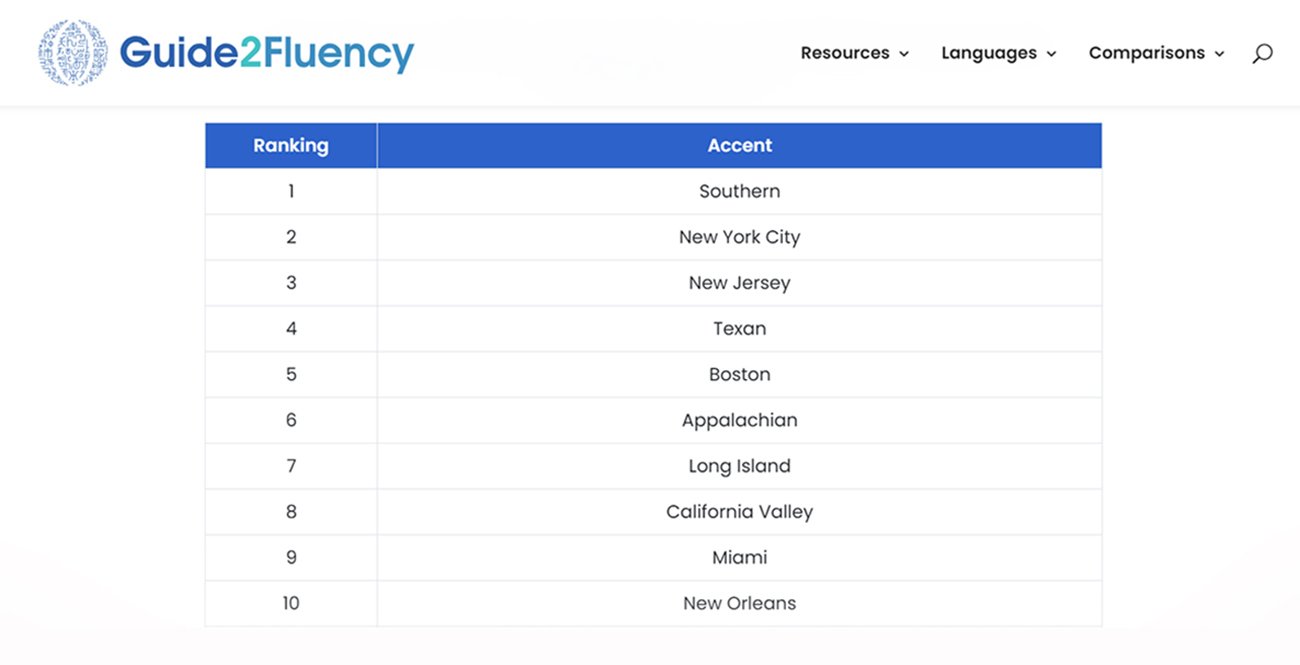Open the Resources menu item
1300x665 pixels.
point(844,53)
